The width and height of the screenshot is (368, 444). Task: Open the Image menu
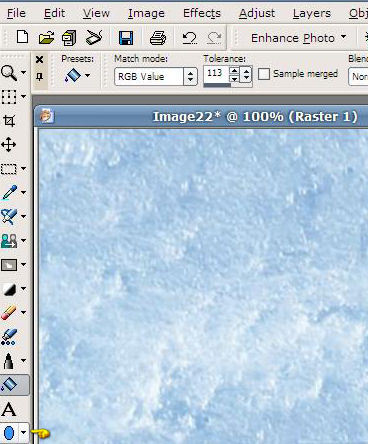(x=146, y=13)
